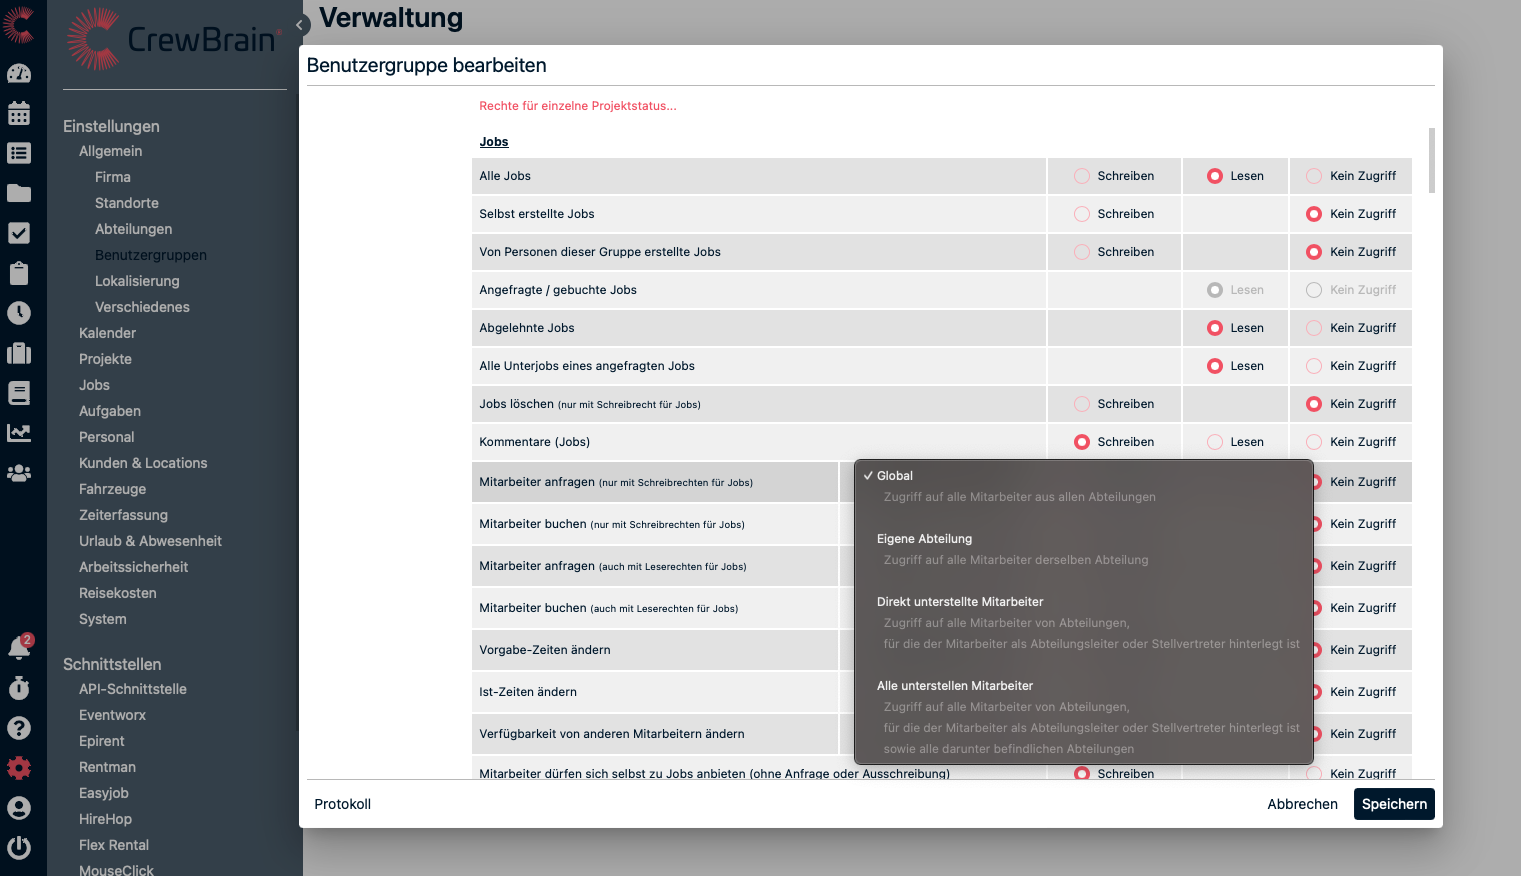Open the calendar icon in sidebar

click(19, 113)
